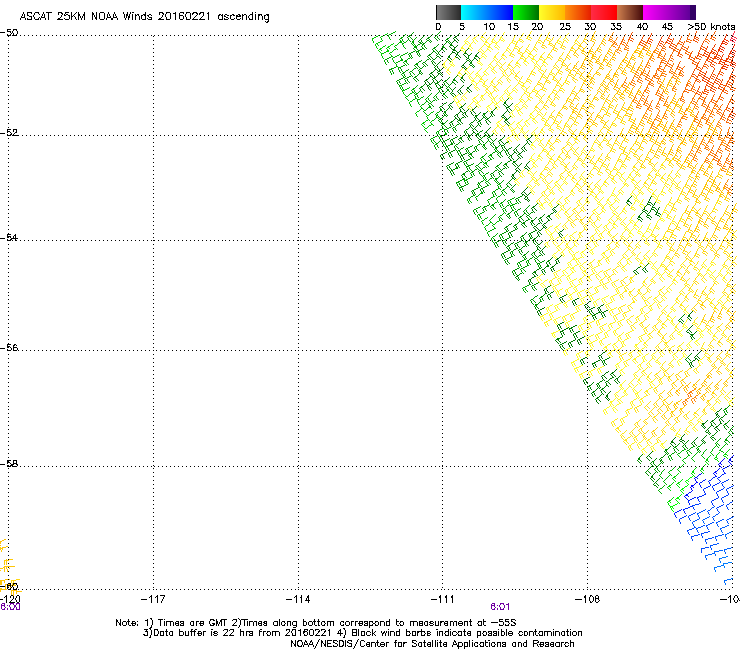Choose the red 30-35 knots legend swatch
The image size is (740, 650).
click(604, 12)
